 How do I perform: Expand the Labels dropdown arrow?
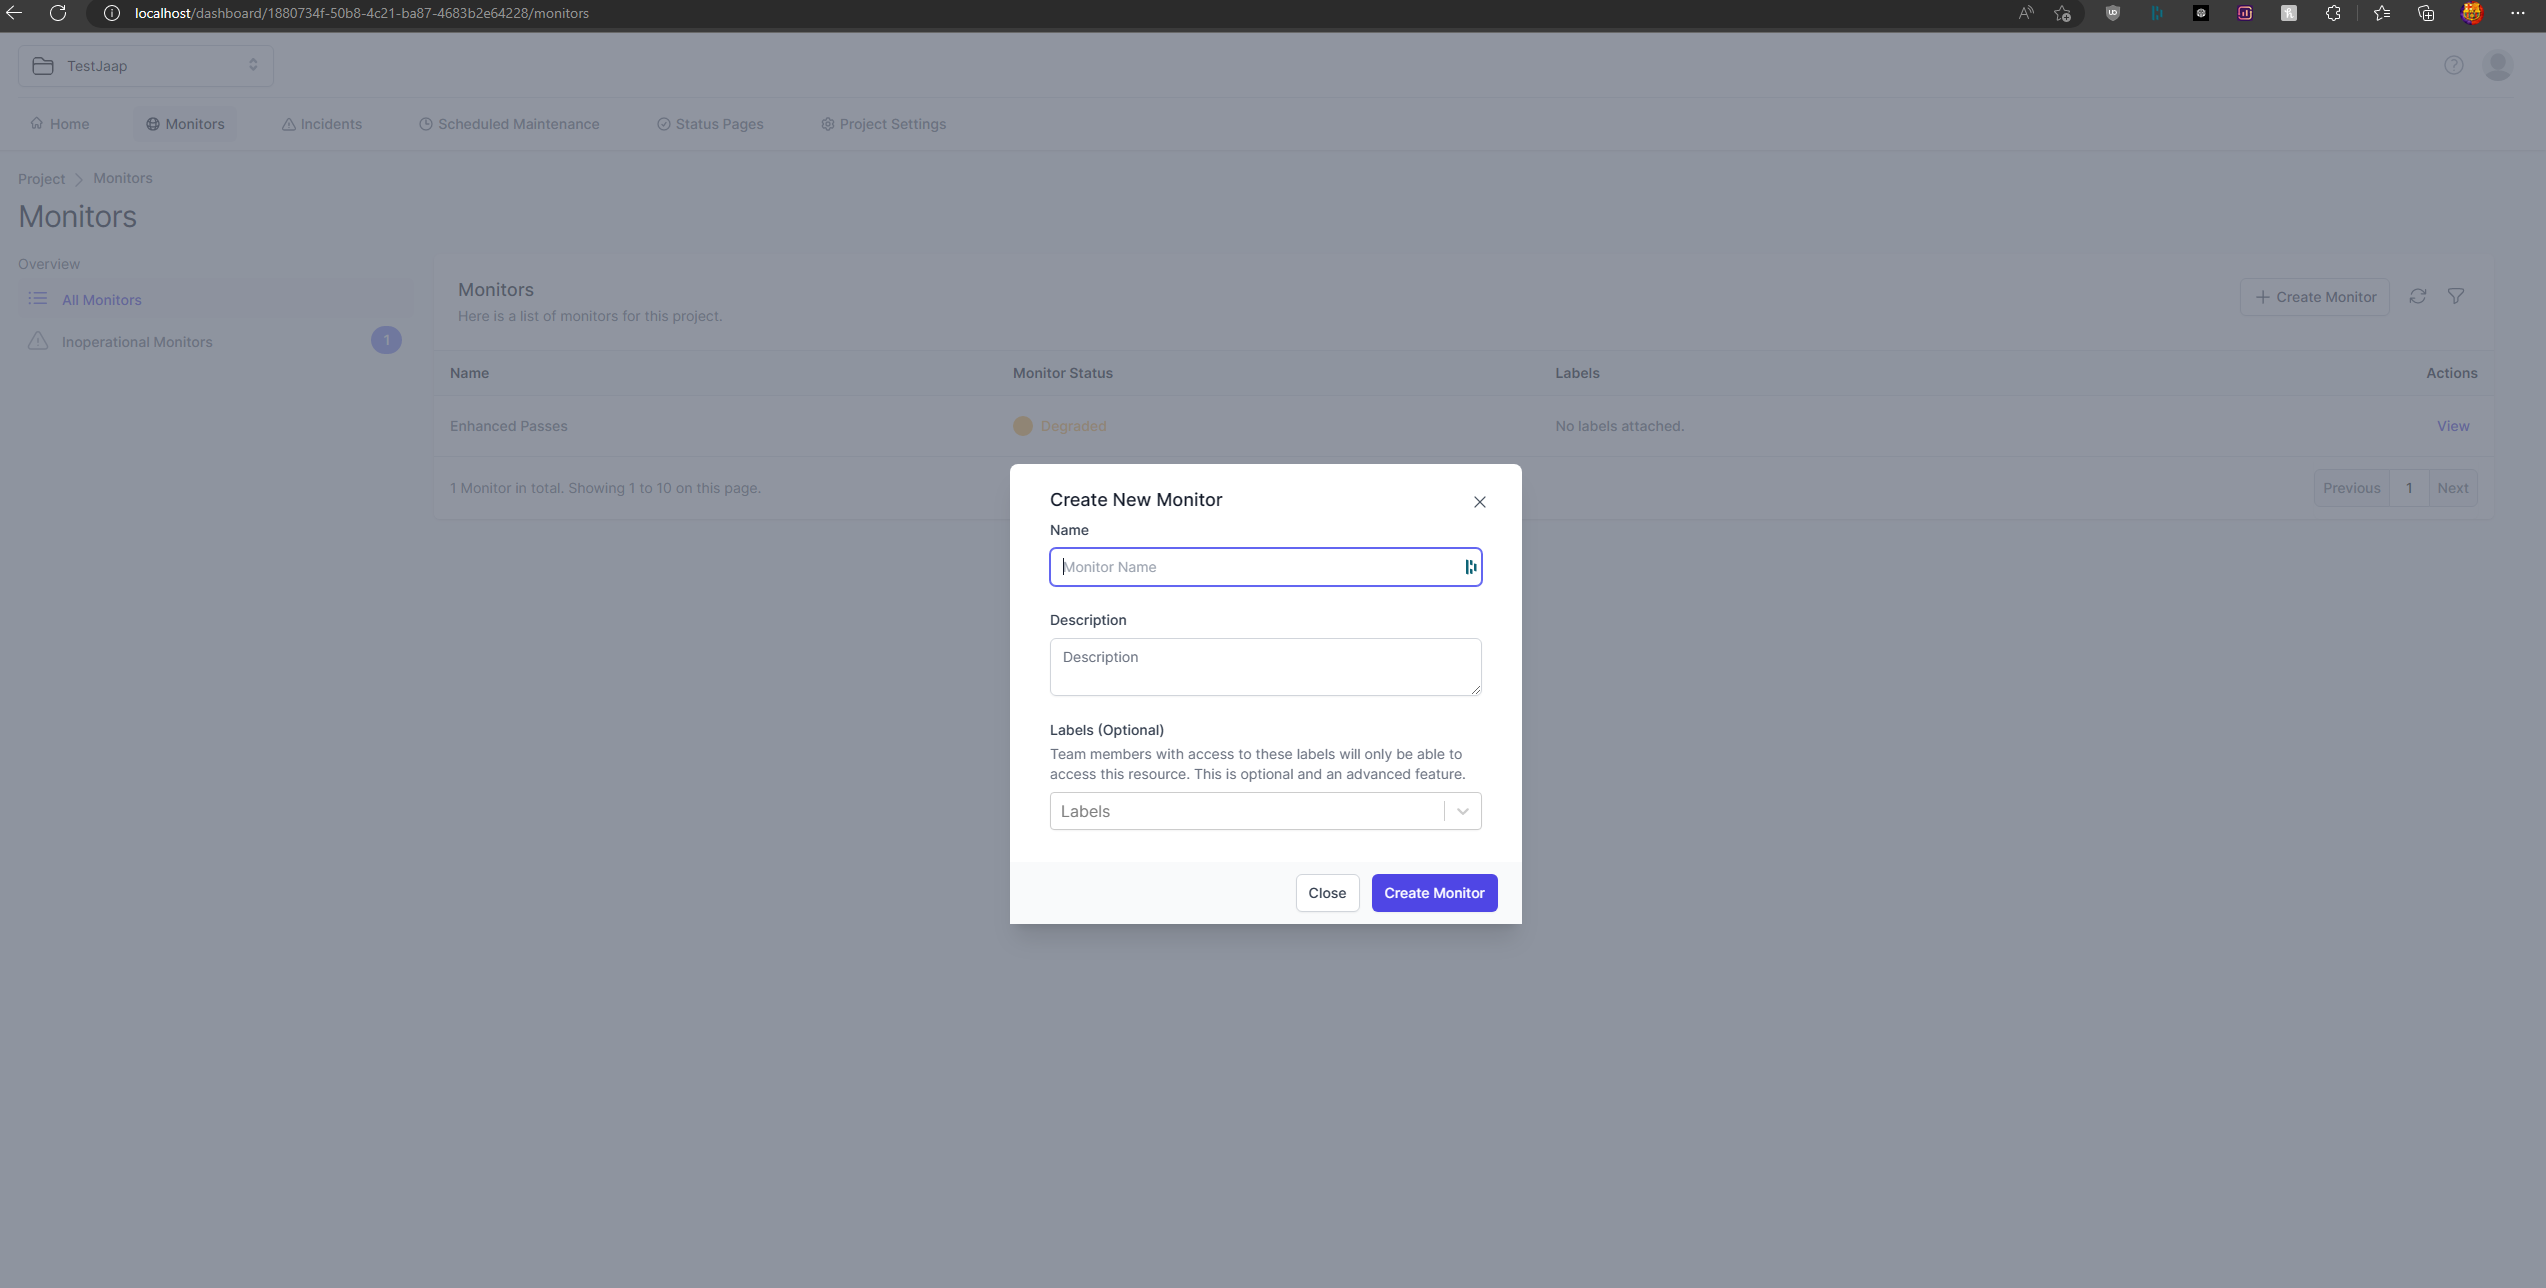1462,811
